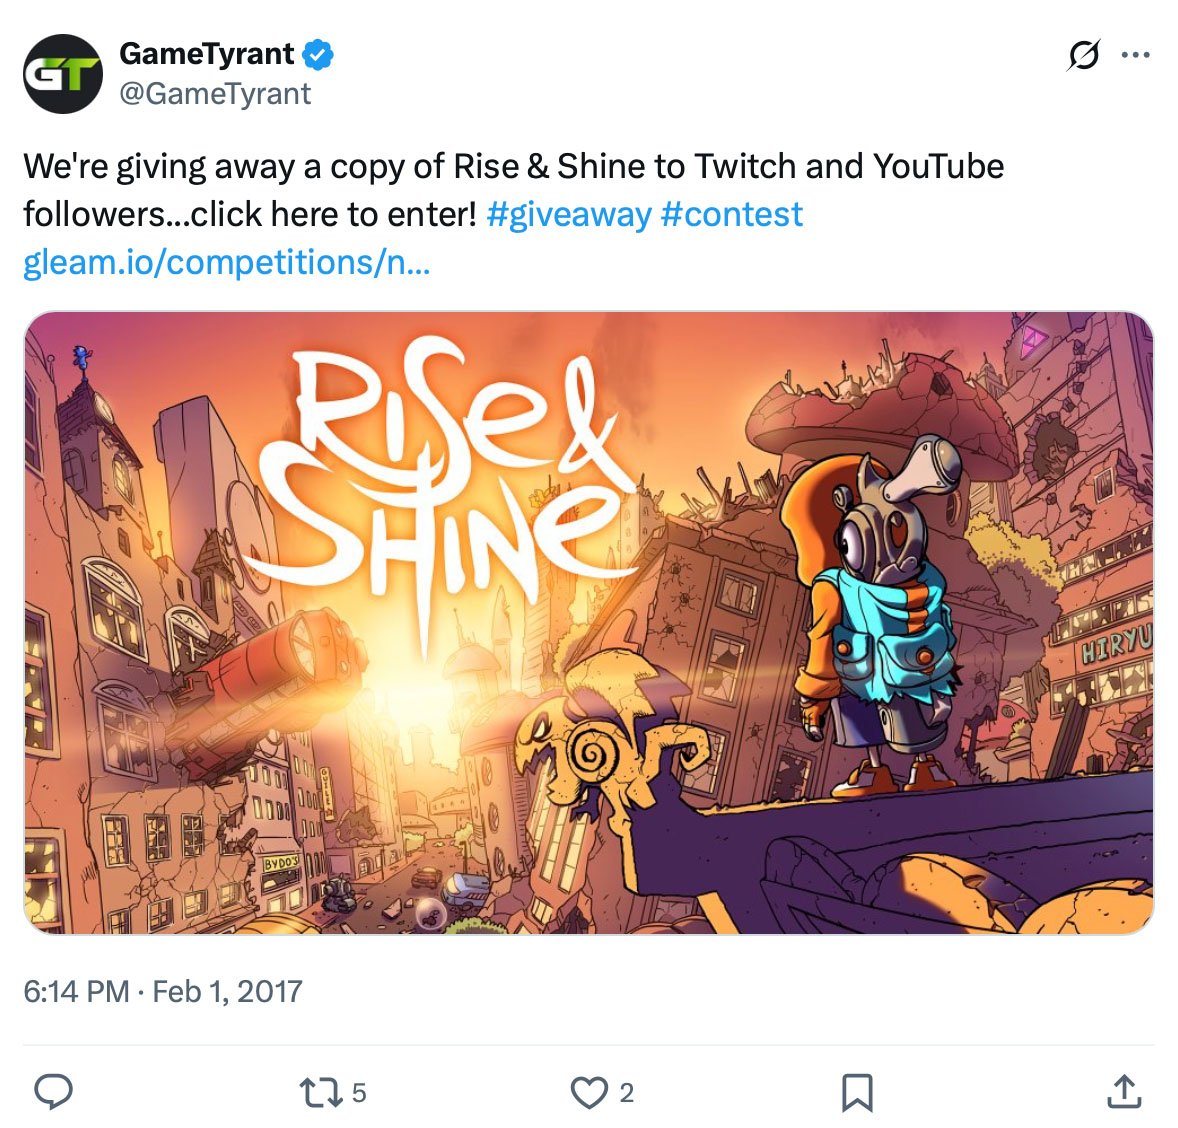Bookmark this post with the bookmark icon
The height and width of the screenshot is (1128, 1178).
pyautogui.click(x=857, y=1093)
